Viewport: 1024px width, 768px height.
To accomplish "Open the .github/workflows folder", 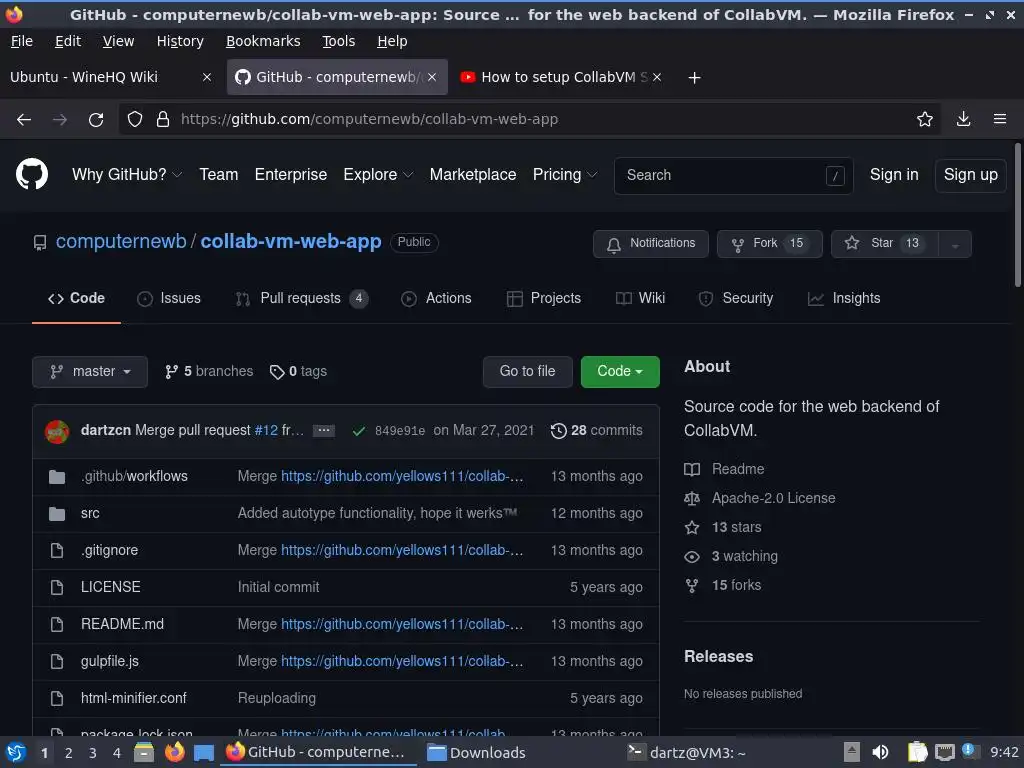I will click(135, 476).
